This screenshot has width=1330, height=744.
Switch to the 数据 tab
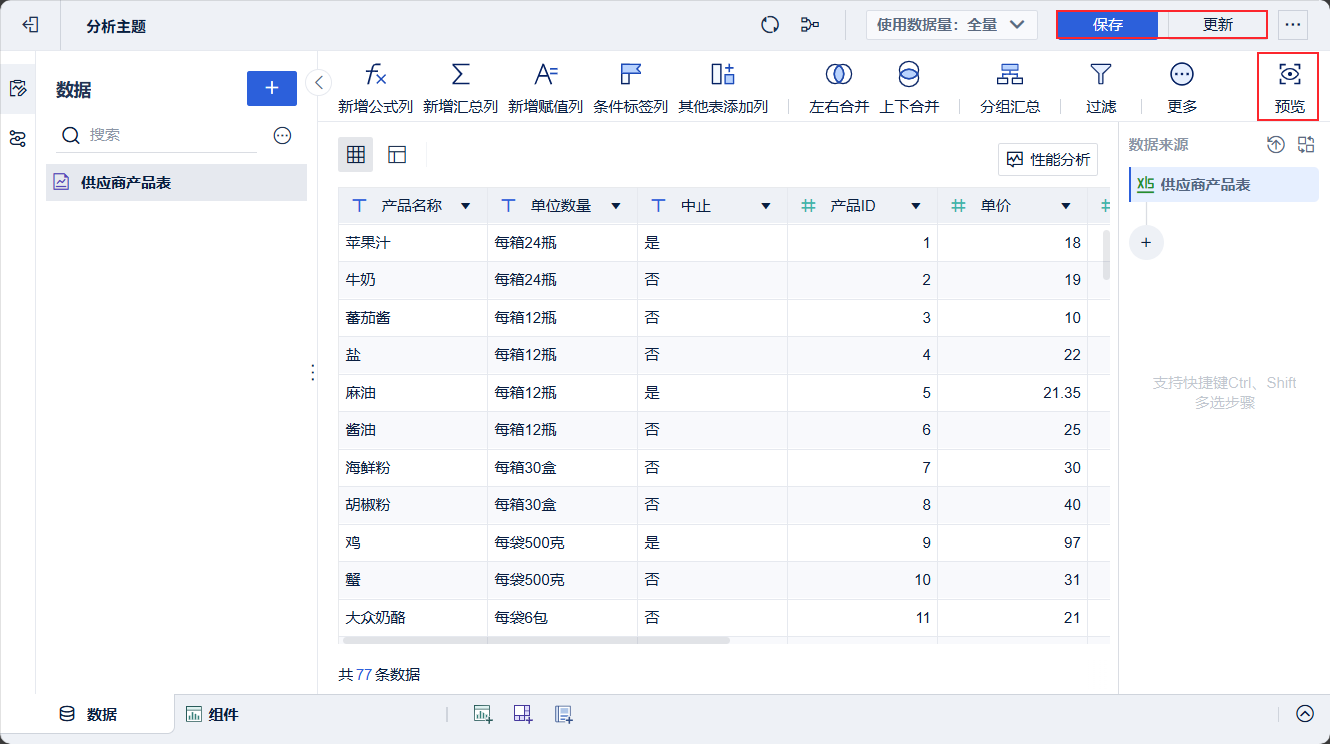tap(88, 714)
